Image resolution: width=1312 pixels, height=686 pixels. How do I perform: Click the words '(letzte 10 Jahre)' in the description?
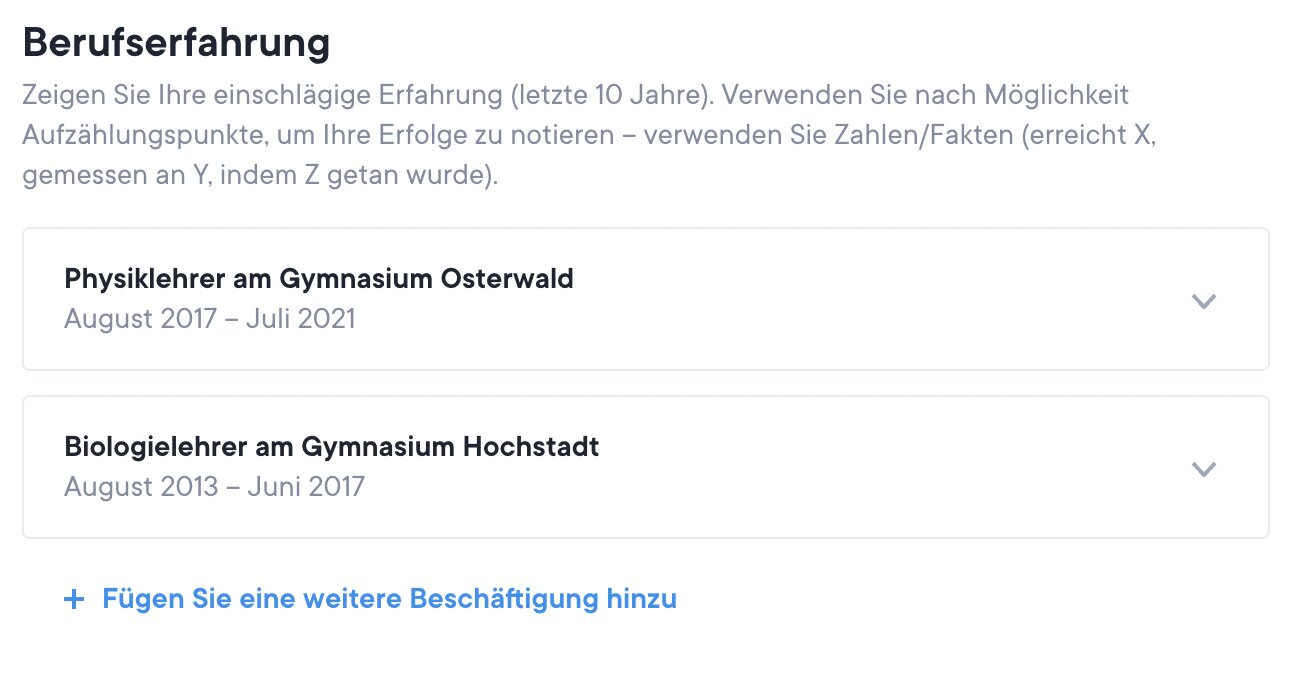point(609,96)
